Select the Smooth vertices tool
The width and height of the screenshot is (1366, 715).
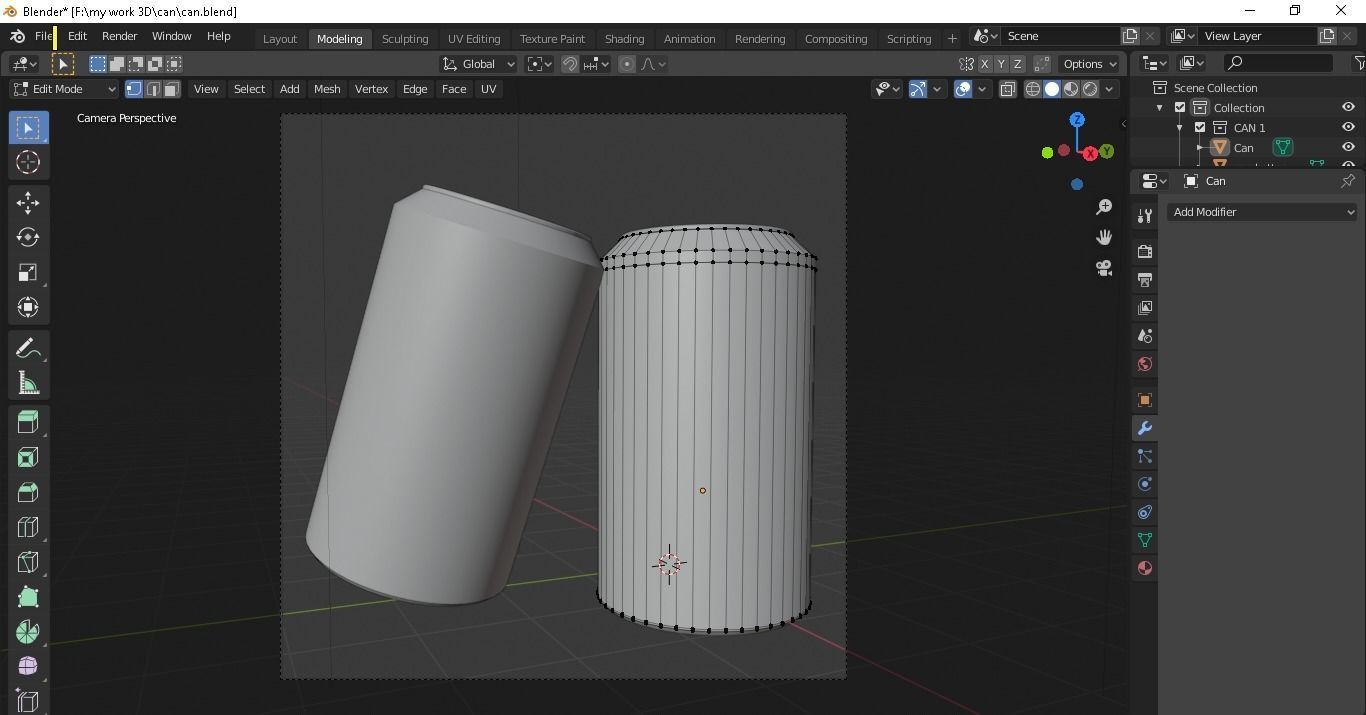point(28,667)
